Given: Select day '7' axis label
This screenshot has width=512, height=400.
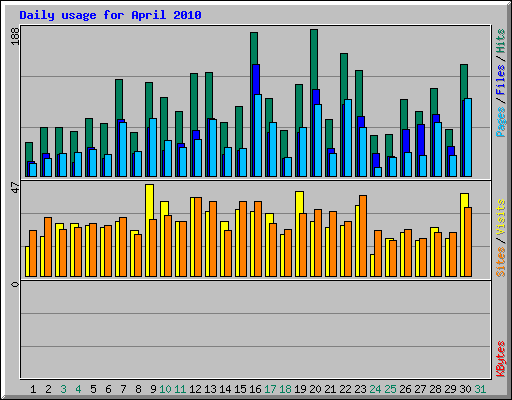Looking at the screenshot, I should click(123, 389).
